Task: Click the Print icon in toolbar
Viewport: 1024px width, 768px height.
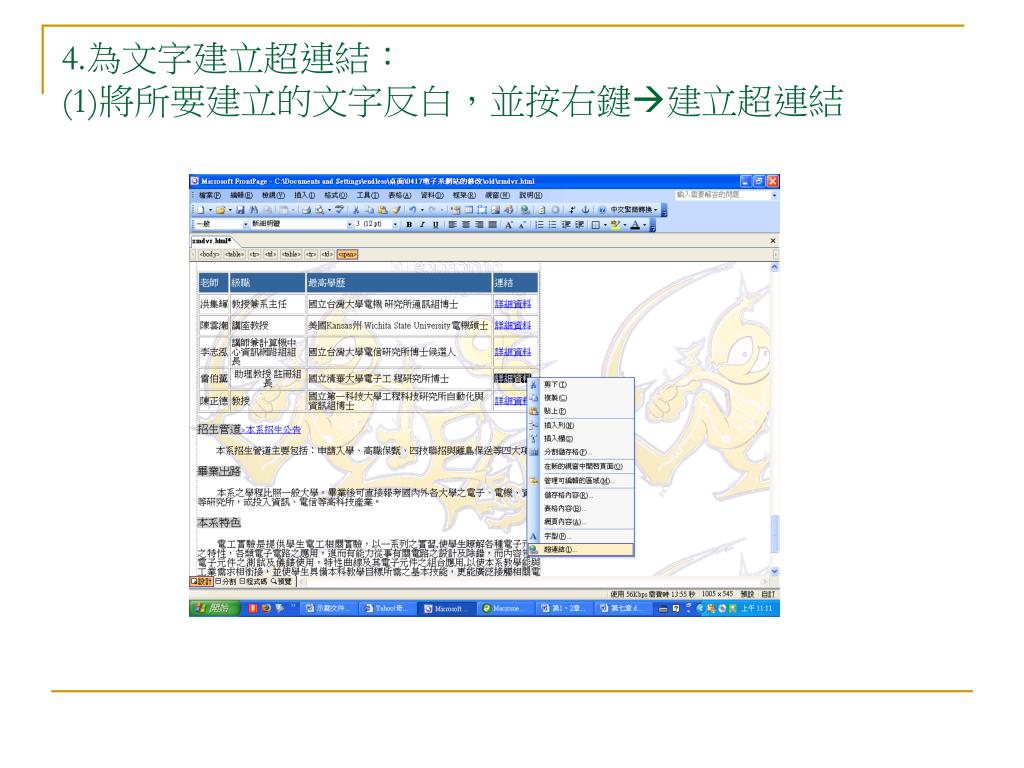Action: (x=306, y=210)
